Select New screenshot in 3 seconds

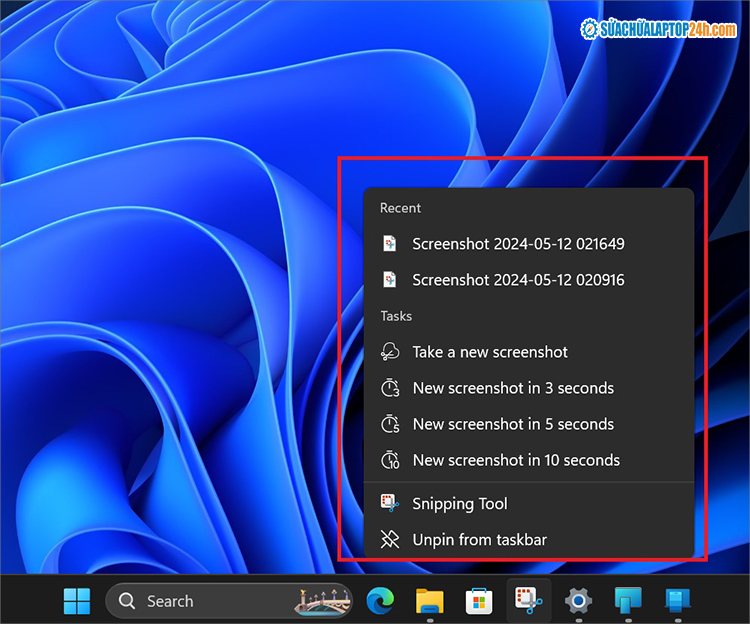tap(529, 388)
